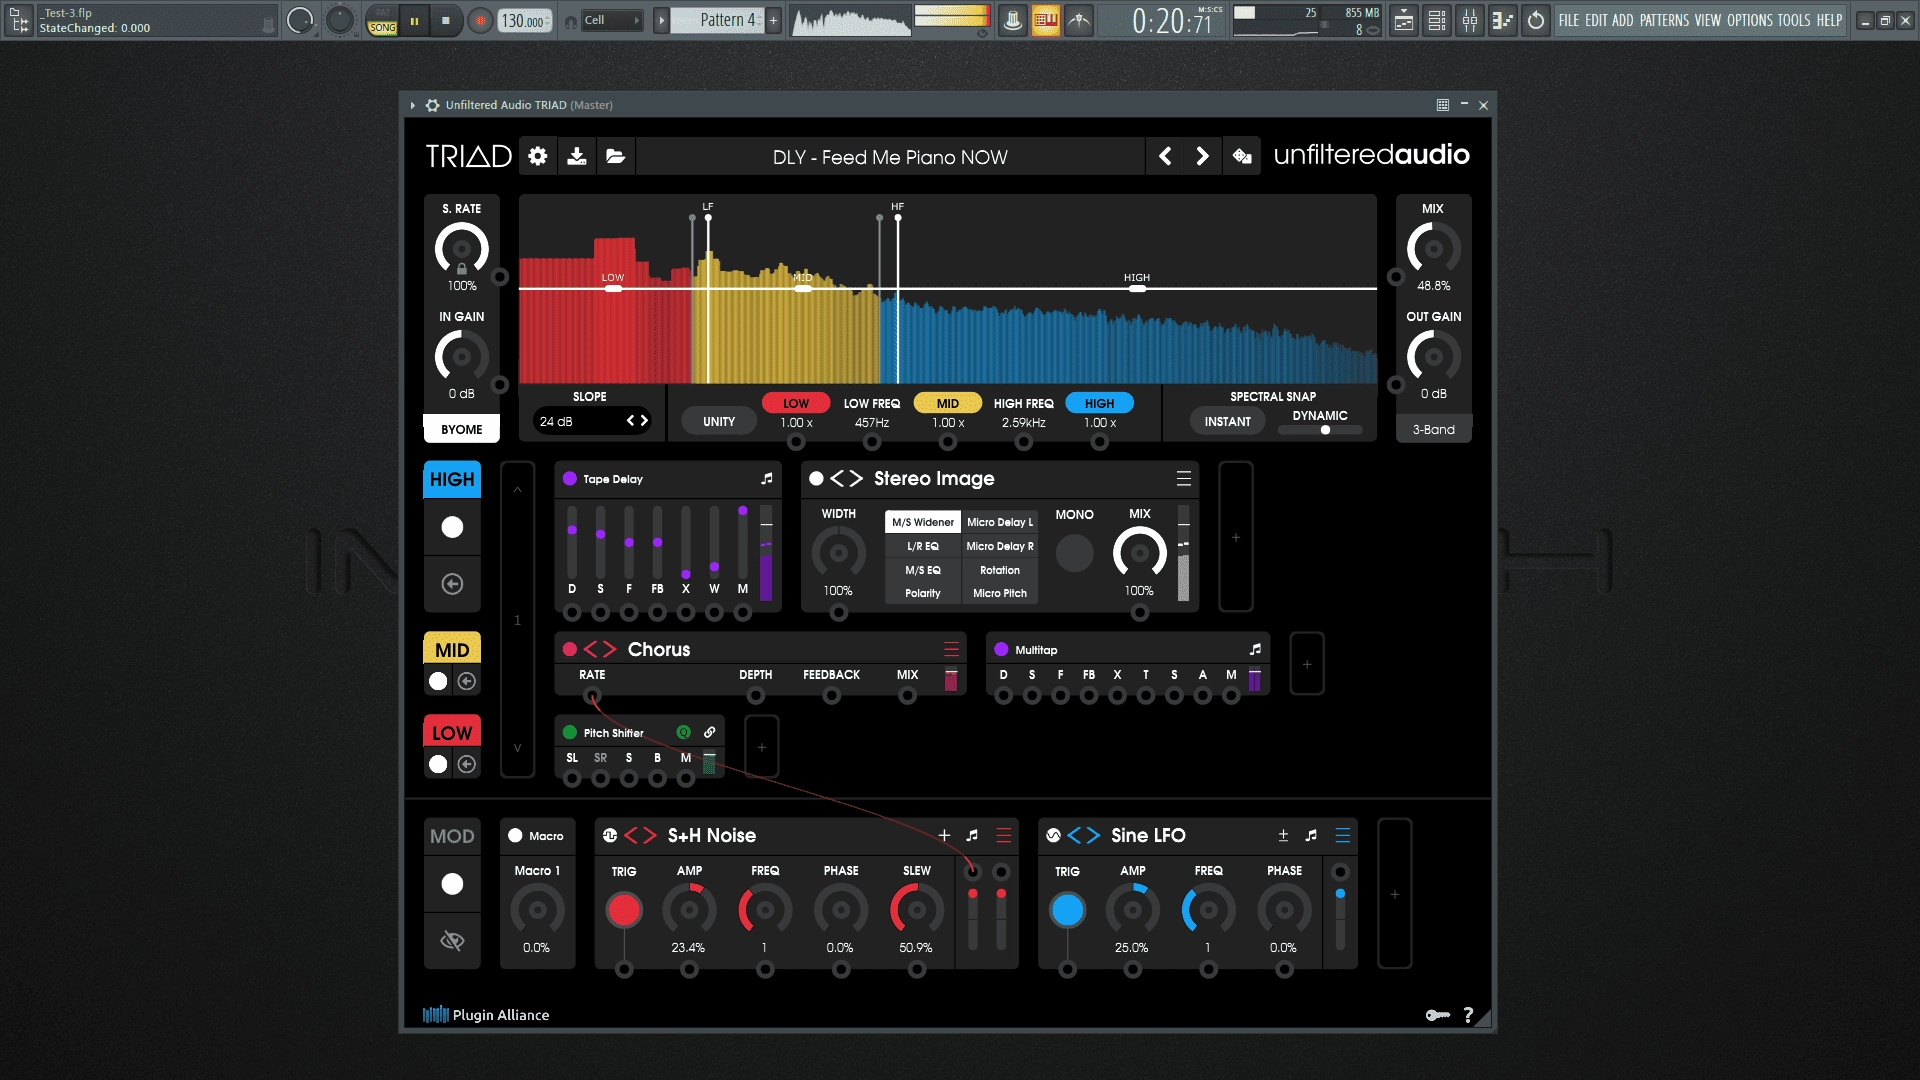Click the S+H Noise plus polarity icon

[944, 835]
